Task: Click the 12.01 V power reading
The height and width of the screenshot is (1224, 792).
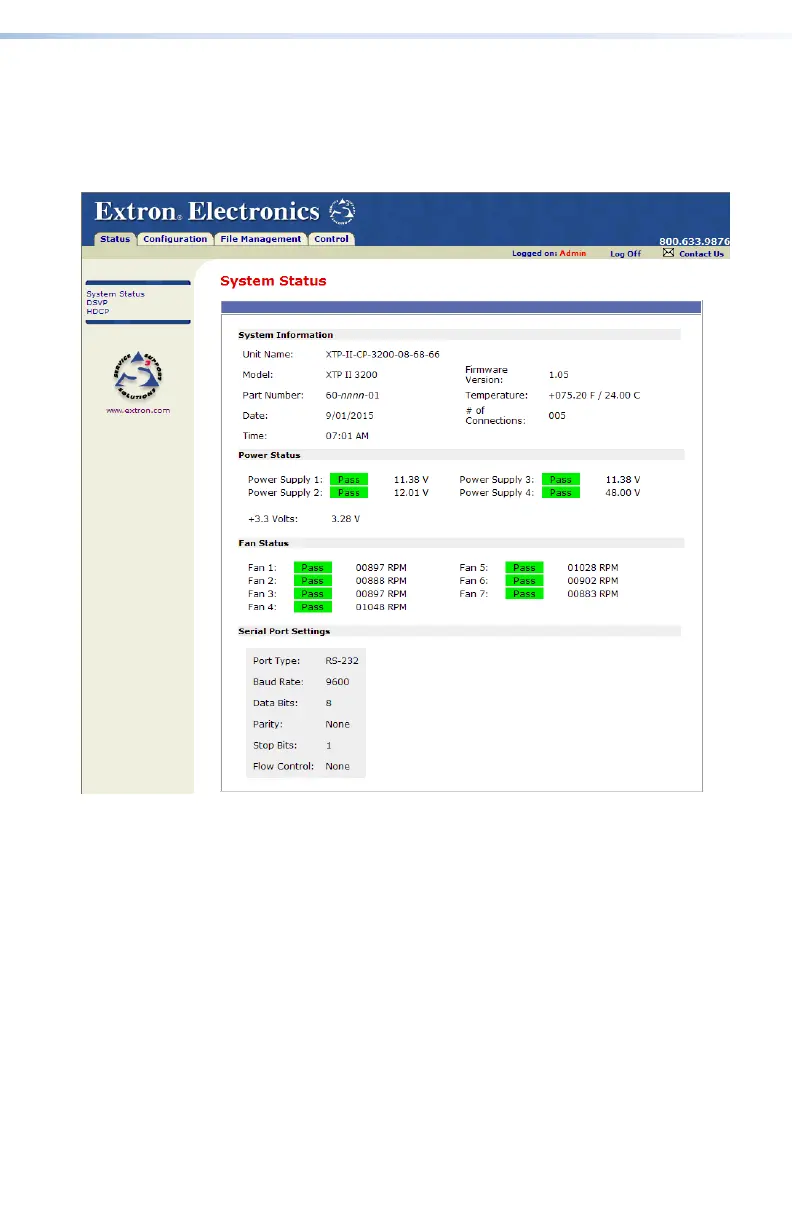Action: (410, 493)
